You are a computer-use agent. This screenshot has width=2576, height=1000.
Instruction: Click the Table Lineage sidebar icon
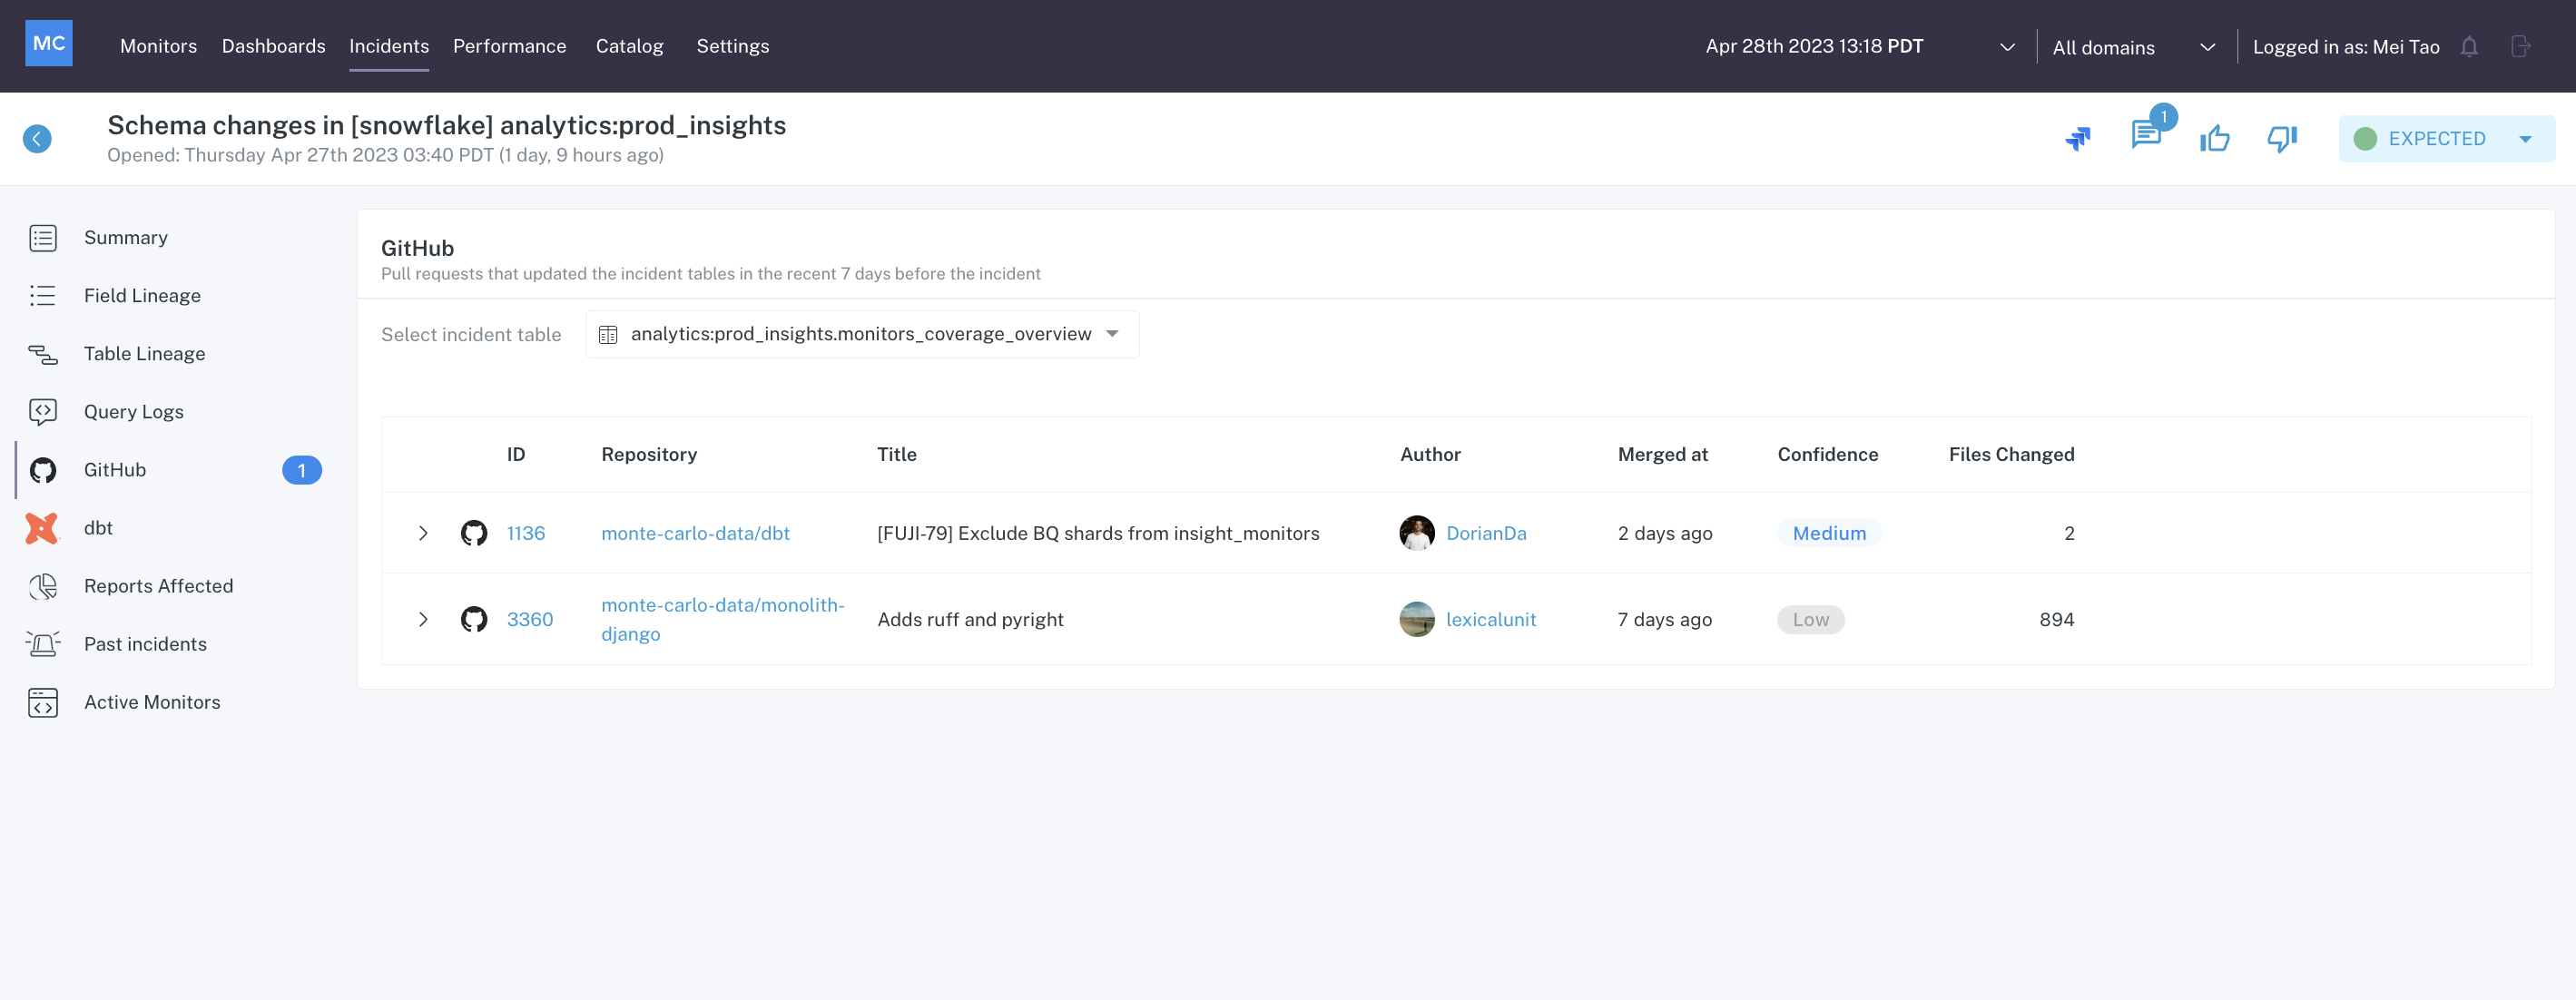[43, 354]
